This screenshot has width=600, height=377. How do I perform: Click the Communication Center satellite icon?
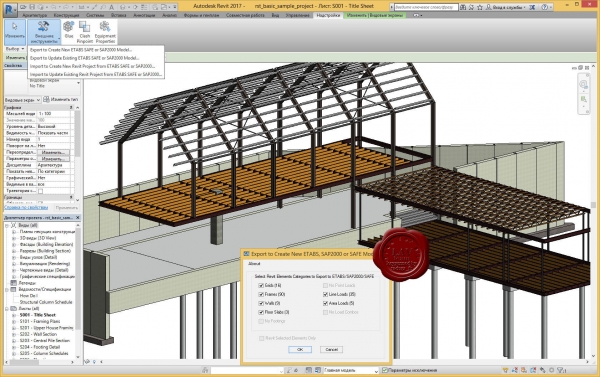click(x=471, y=7)
